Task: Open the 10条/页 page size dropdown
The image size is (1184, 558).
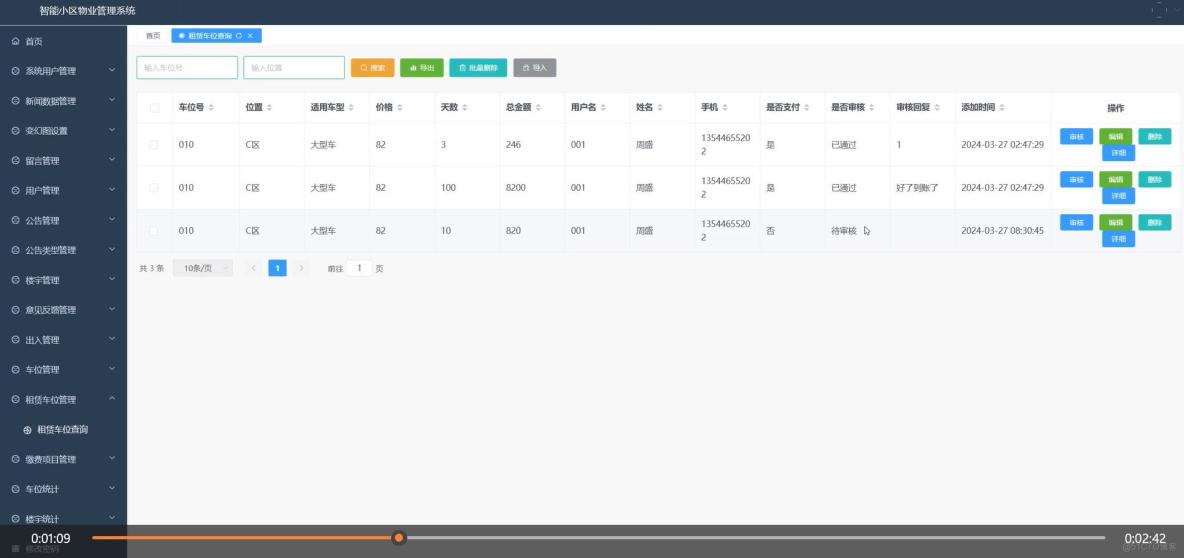Action: click(x=203, y=268)
